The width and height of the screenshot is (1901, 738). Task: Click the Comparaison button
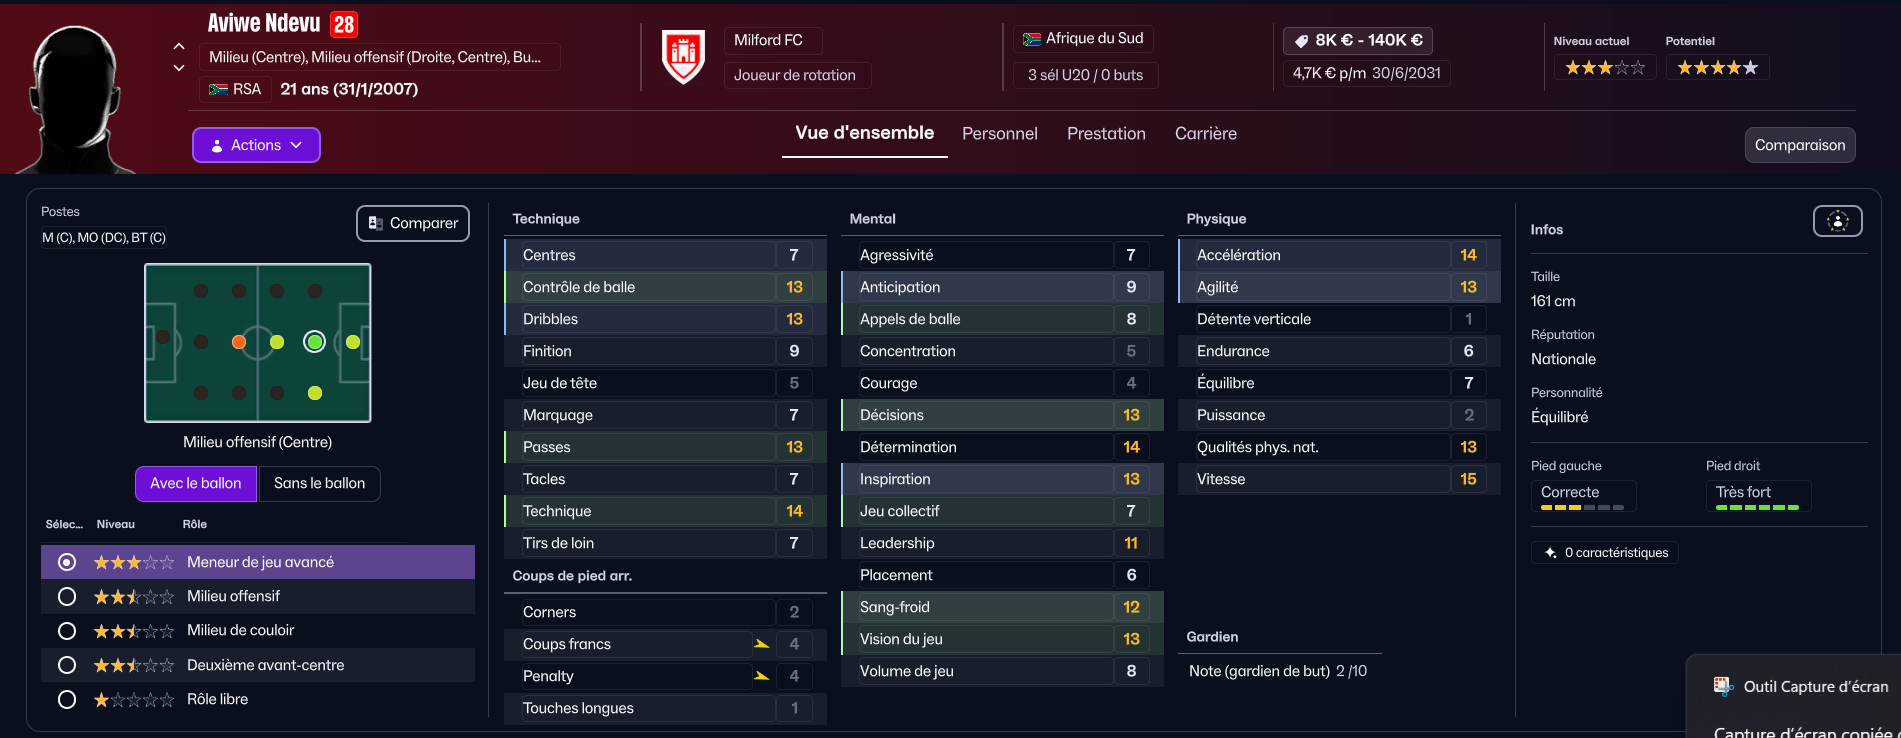[x=1800, y=145]
